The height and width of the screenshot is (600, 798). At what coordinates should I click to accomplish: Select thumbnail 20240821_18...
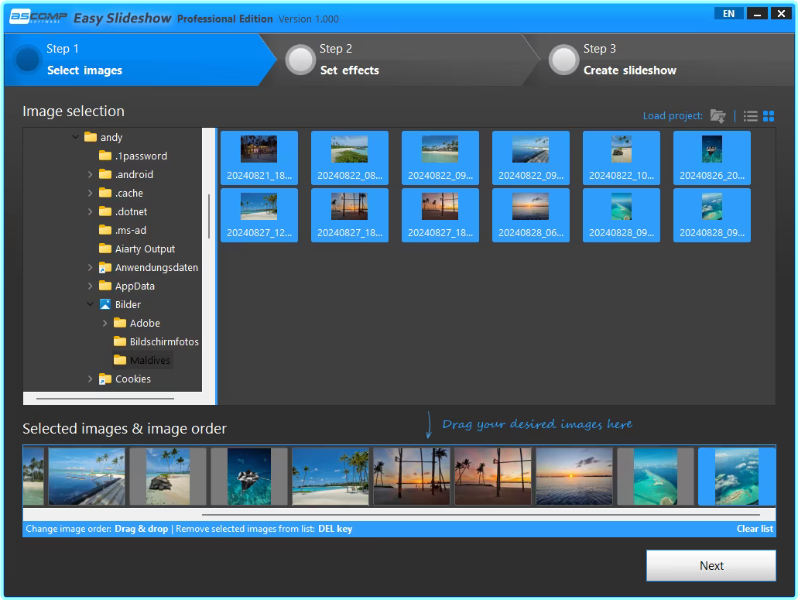click(259, 158)
